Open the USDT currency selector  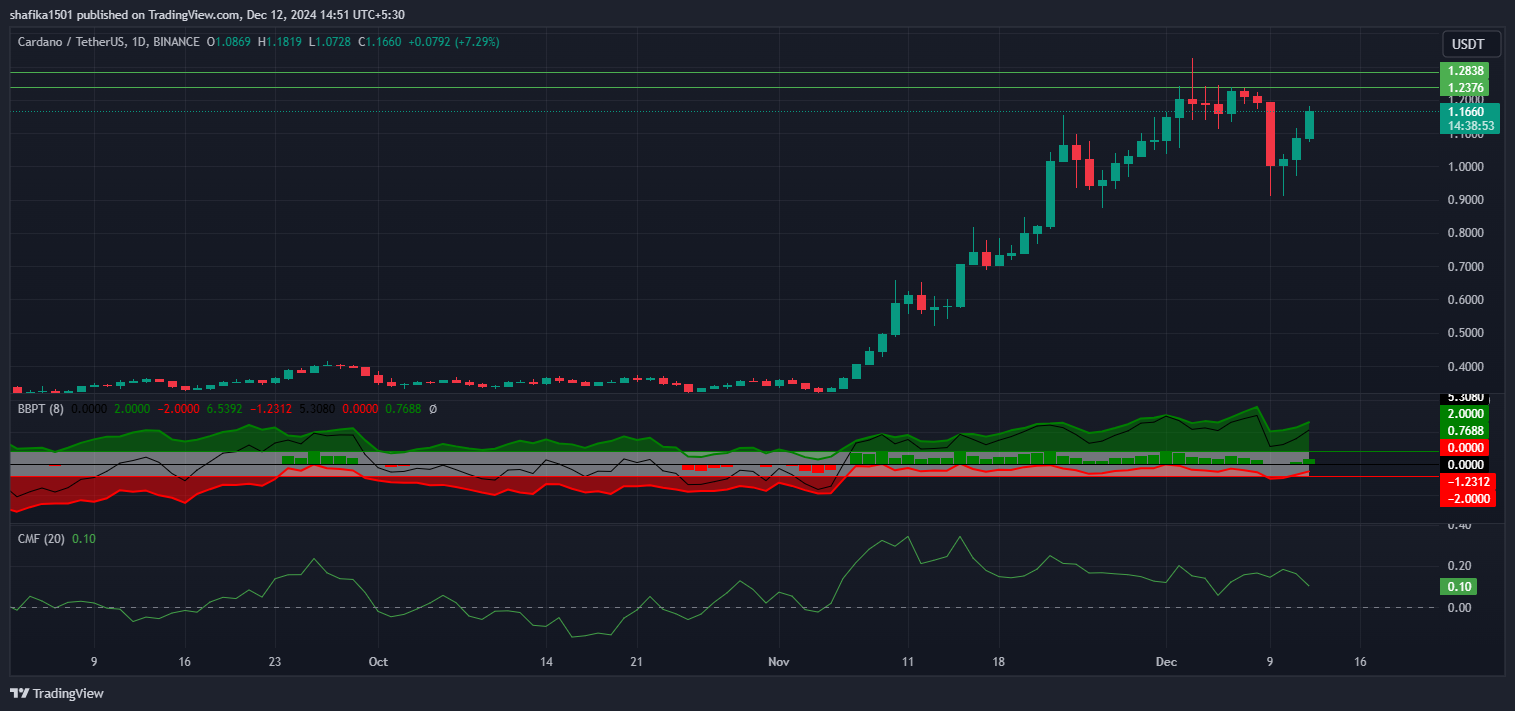coord(1469,43)
